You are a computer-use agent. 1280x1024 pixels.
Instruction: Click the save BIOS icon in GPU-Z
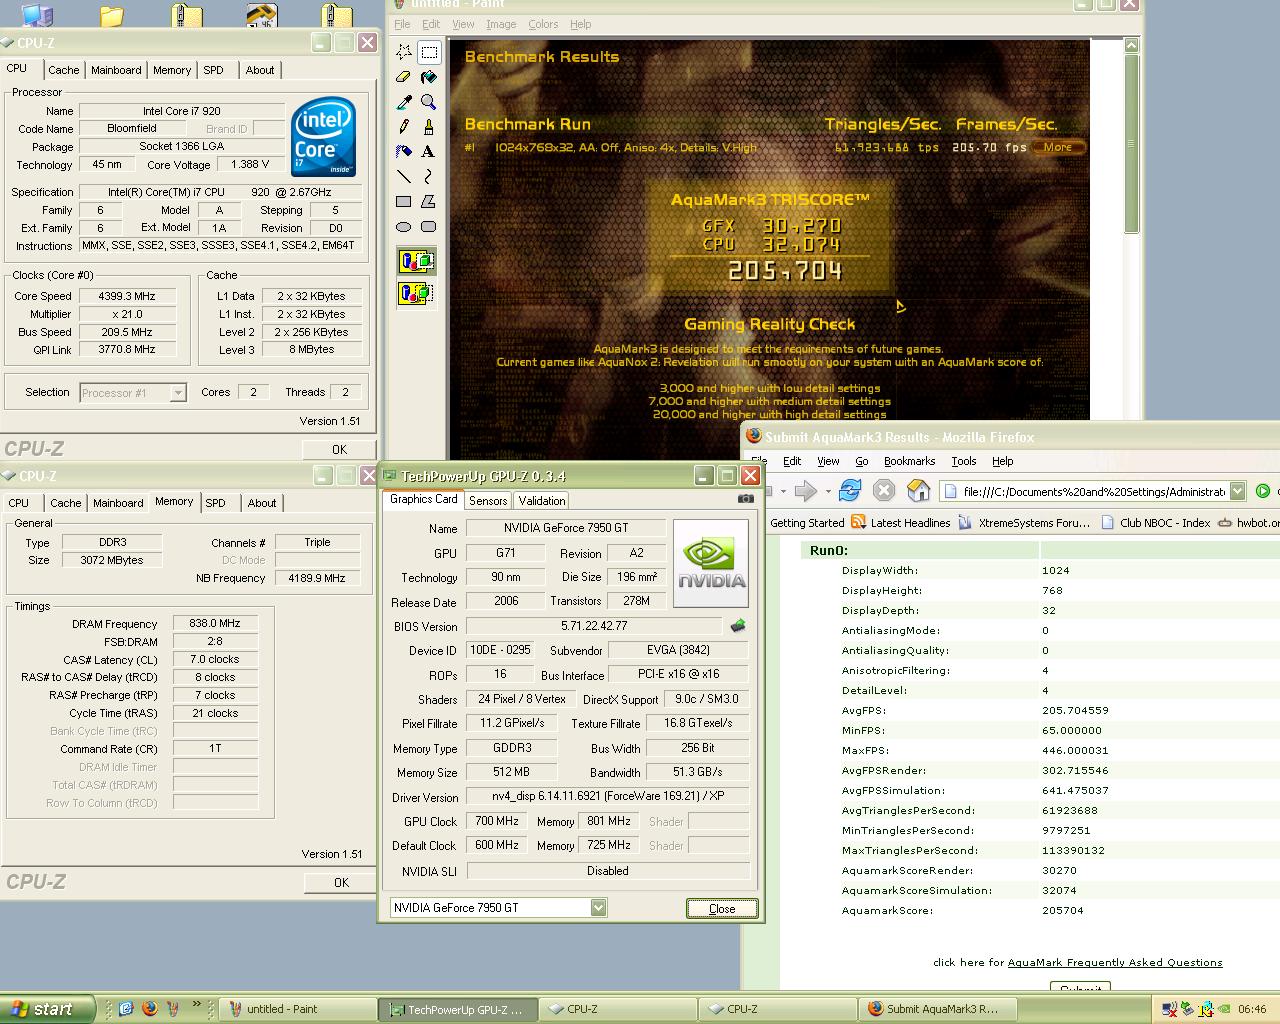coord(738,626)
